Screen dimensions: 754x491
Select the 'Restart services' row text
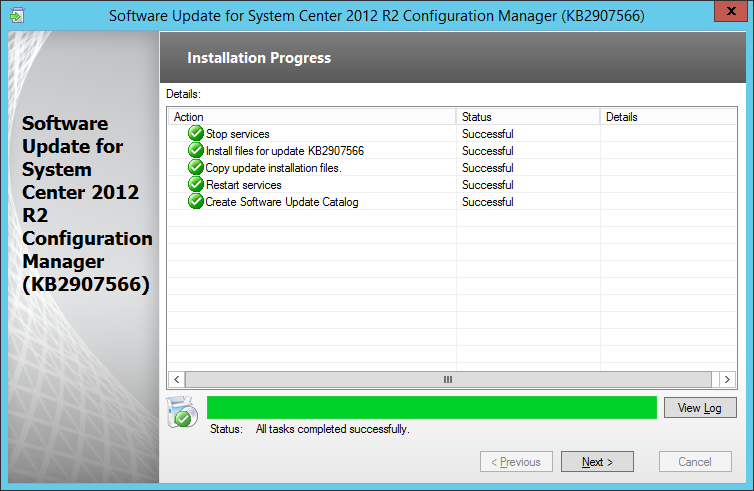click(244, 185)
